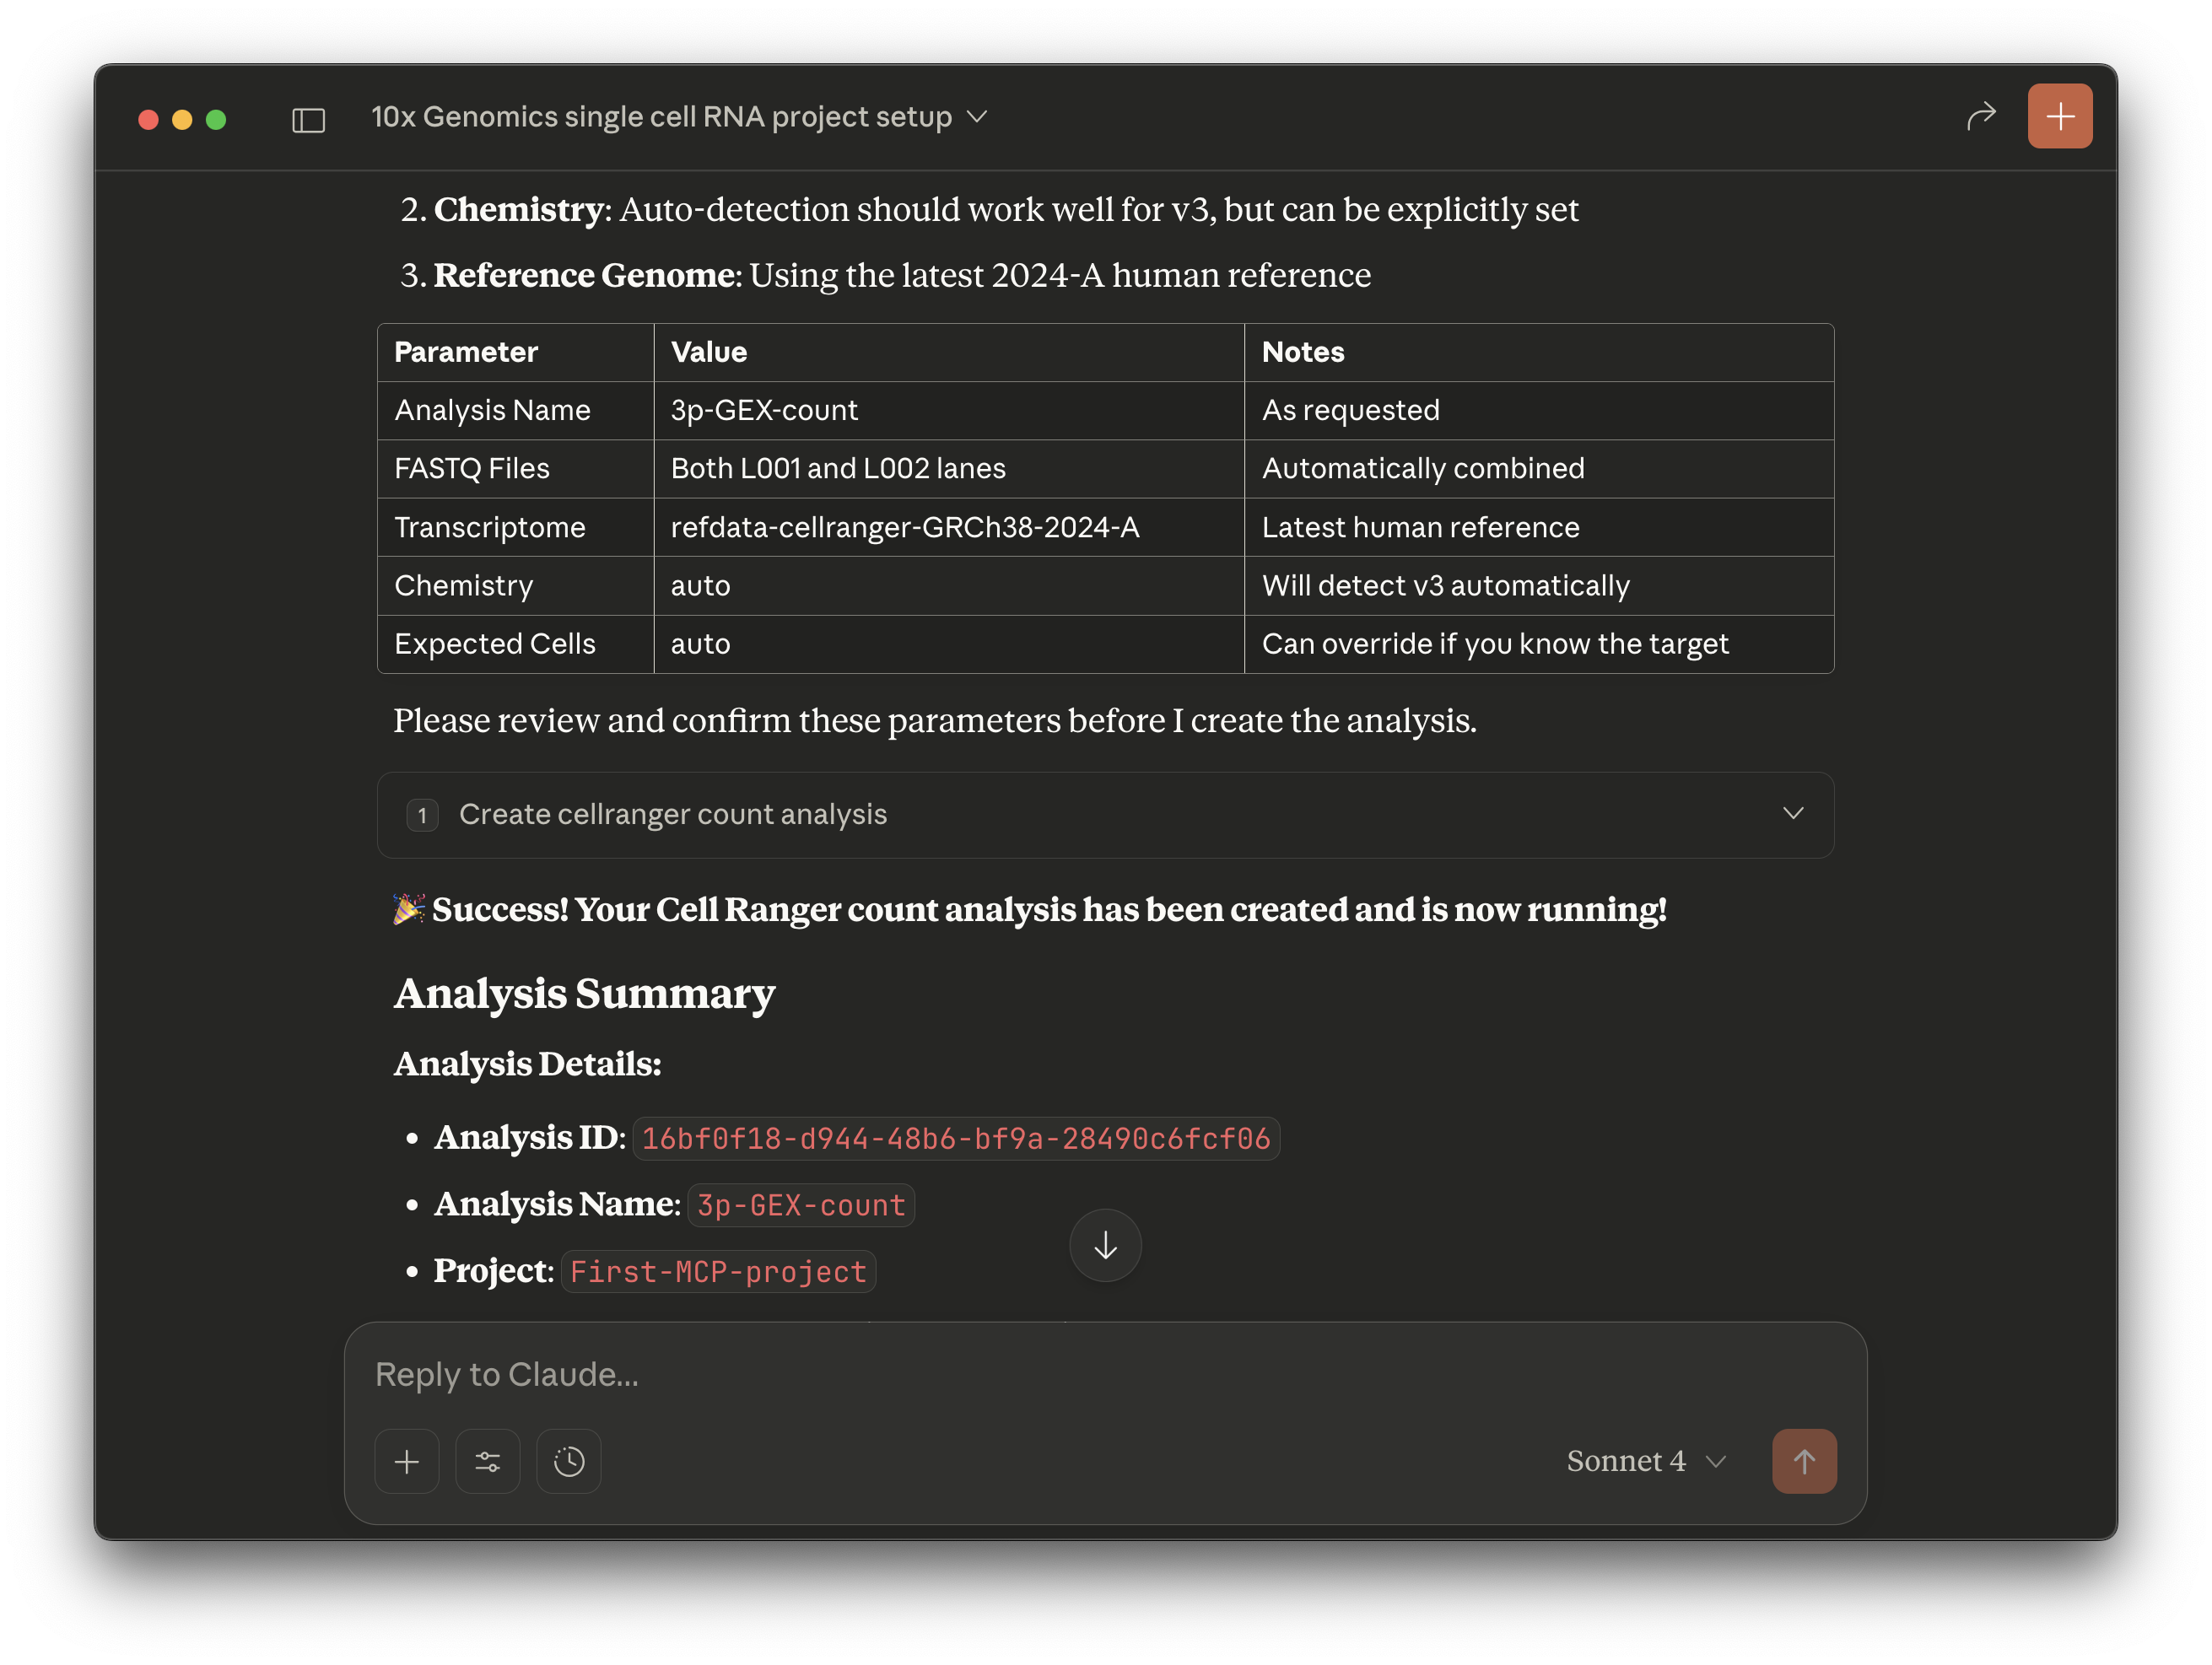Click the 3p-GEX-count analysis name code
This screenshot has height=1665, width=2212.
pyautogui.click(x=800, y=1205)
